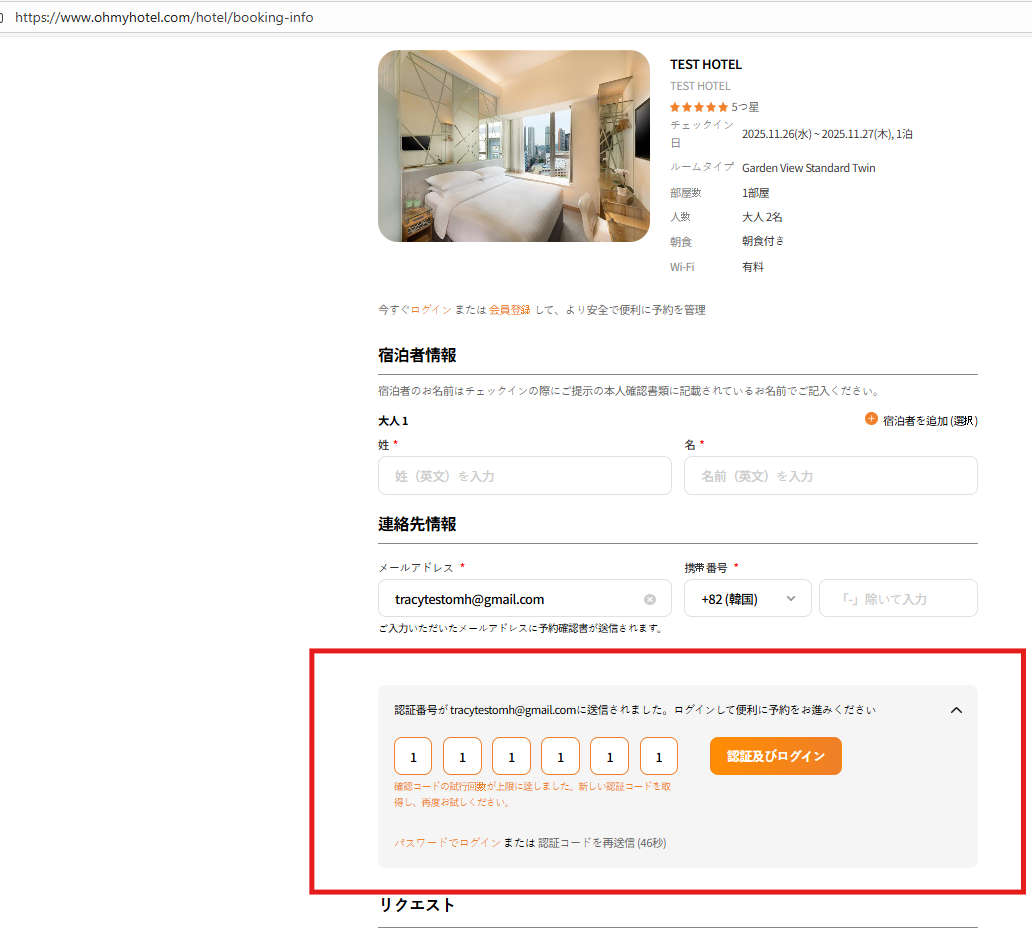The height and width of the screenshot is (935, 1032).
Task: Open the 会員登録 sign-up link
Action: 509,310
